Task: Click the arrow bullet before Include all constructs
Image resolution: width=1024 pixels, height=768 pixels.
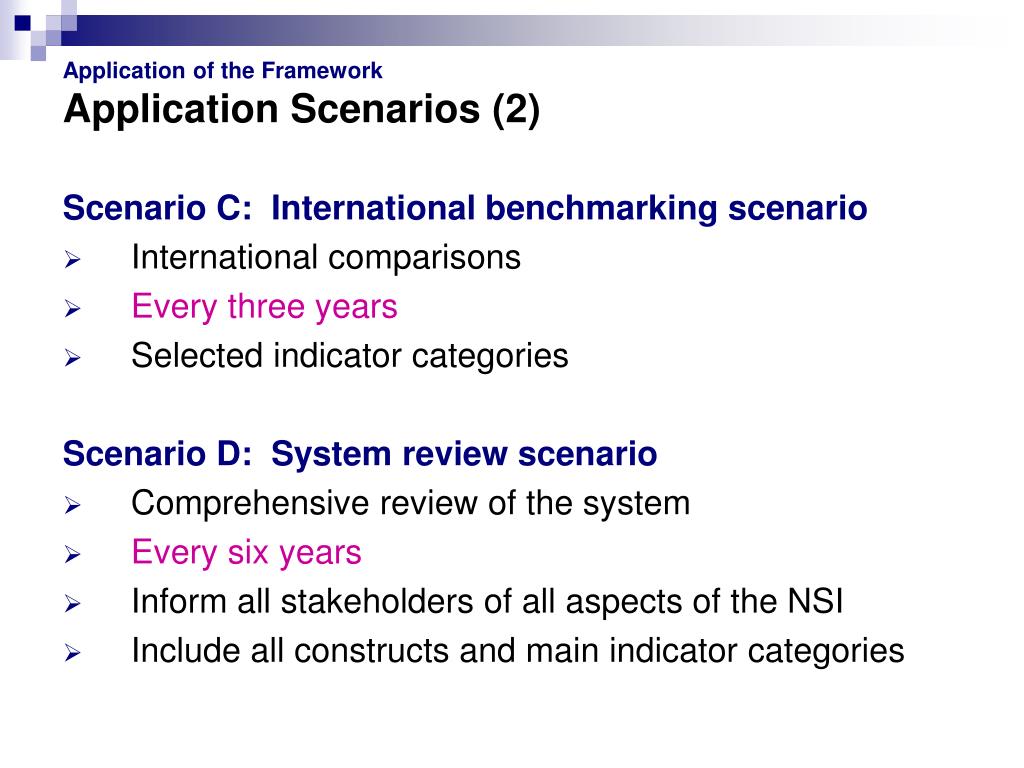Action: [72, 653]
